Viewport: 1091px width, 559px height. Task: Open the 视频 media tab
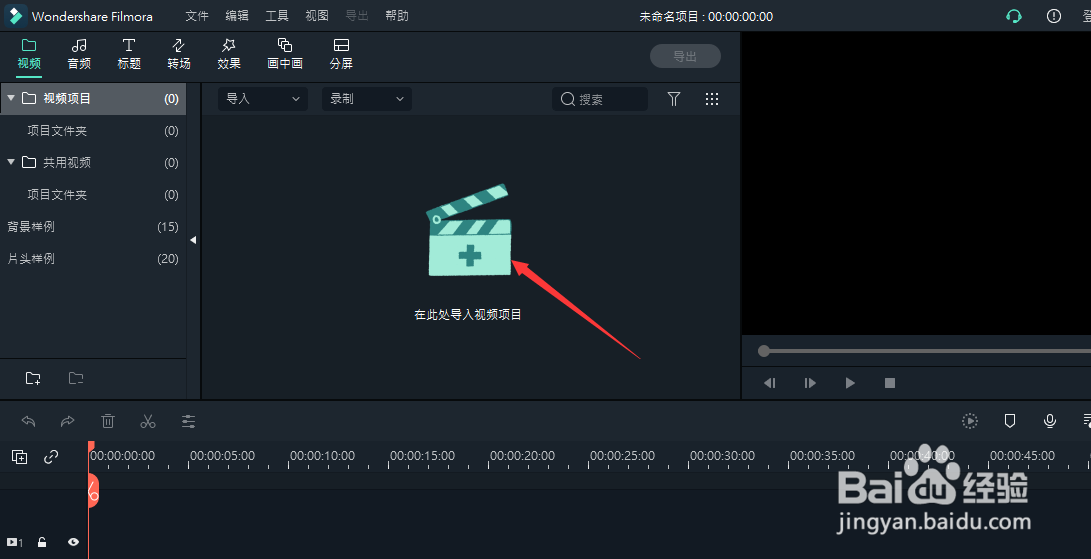[29, 54]
